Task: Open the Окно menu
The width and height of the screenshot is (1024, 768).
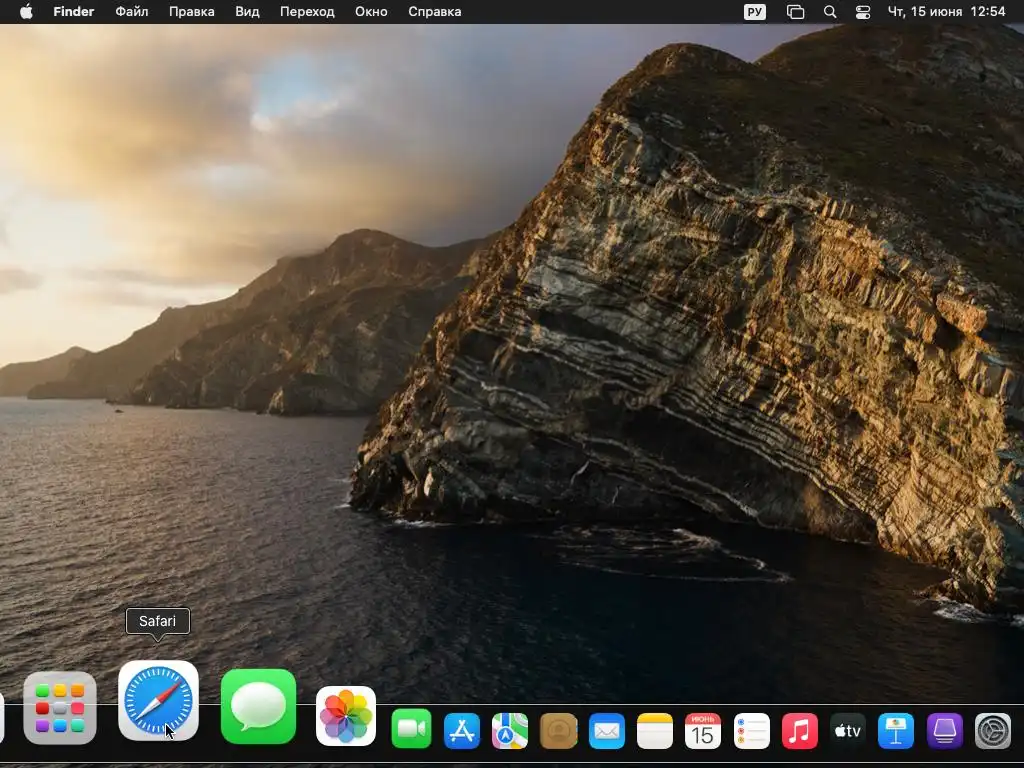Action: click(372, 12)
